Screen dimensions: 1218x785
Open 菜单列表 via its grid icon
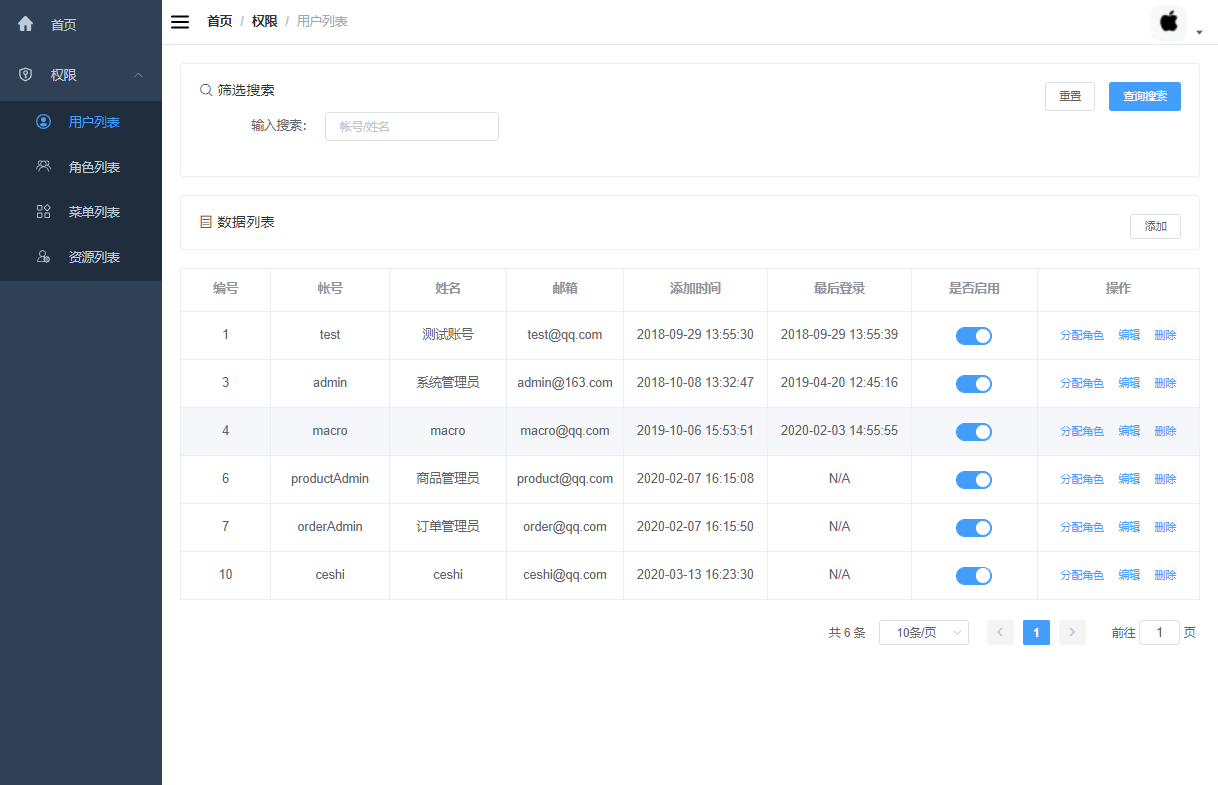(42, 211)
